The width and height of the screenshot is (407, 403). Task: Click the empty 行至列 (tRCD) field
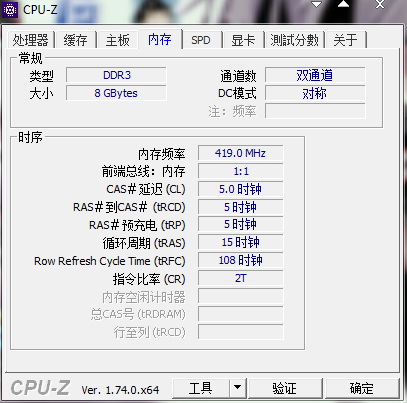coord(240,332)
